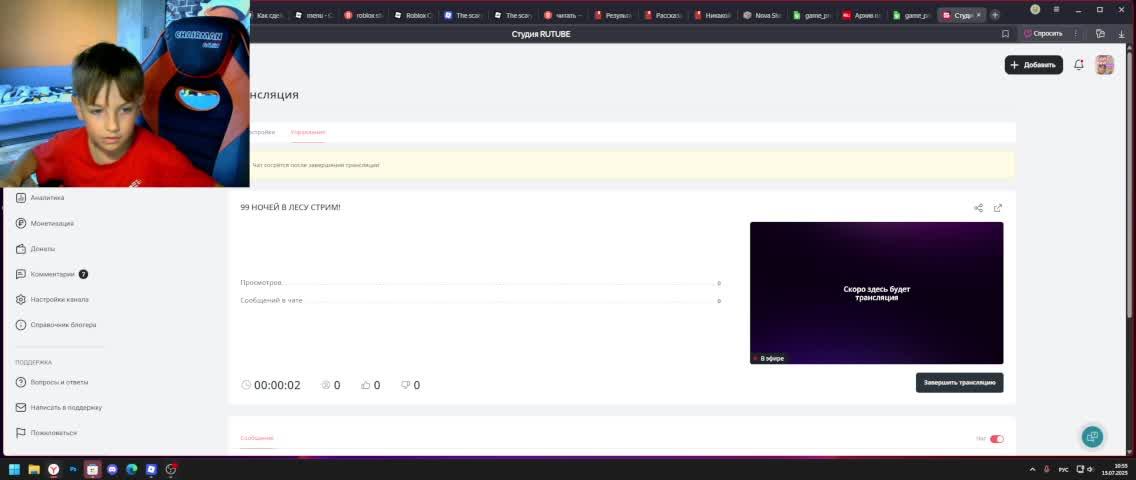Click the dislikes thumbs-down counter
Screen dimensions: 1136x480
(410, 385)
